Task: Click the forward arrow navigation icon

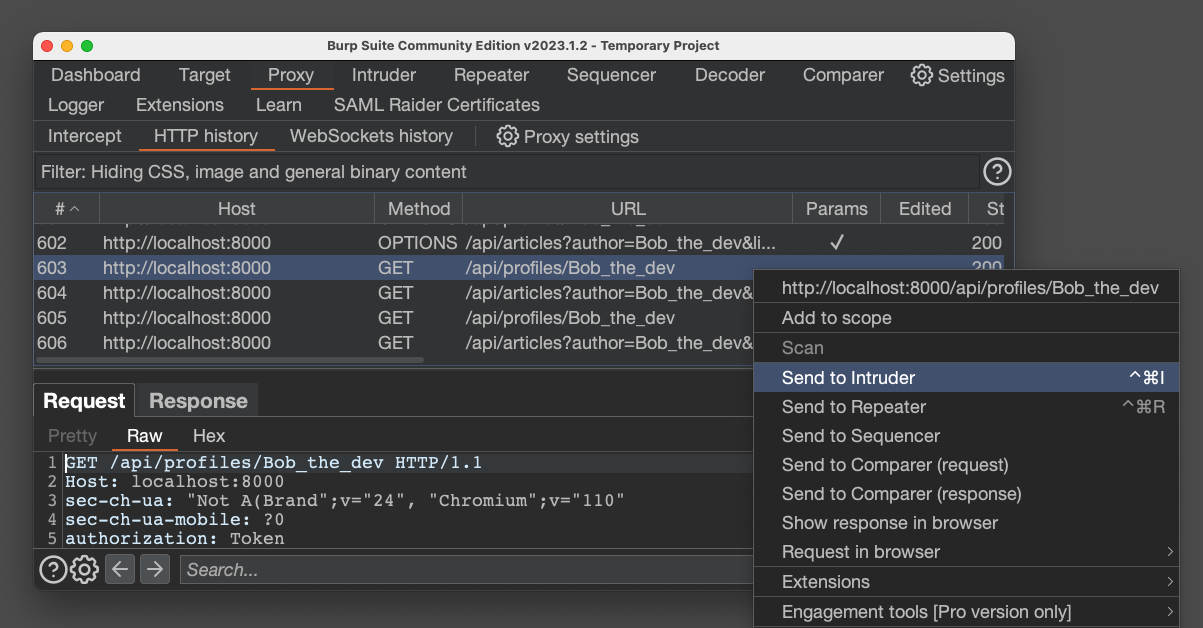Action: tap(154, 570)
